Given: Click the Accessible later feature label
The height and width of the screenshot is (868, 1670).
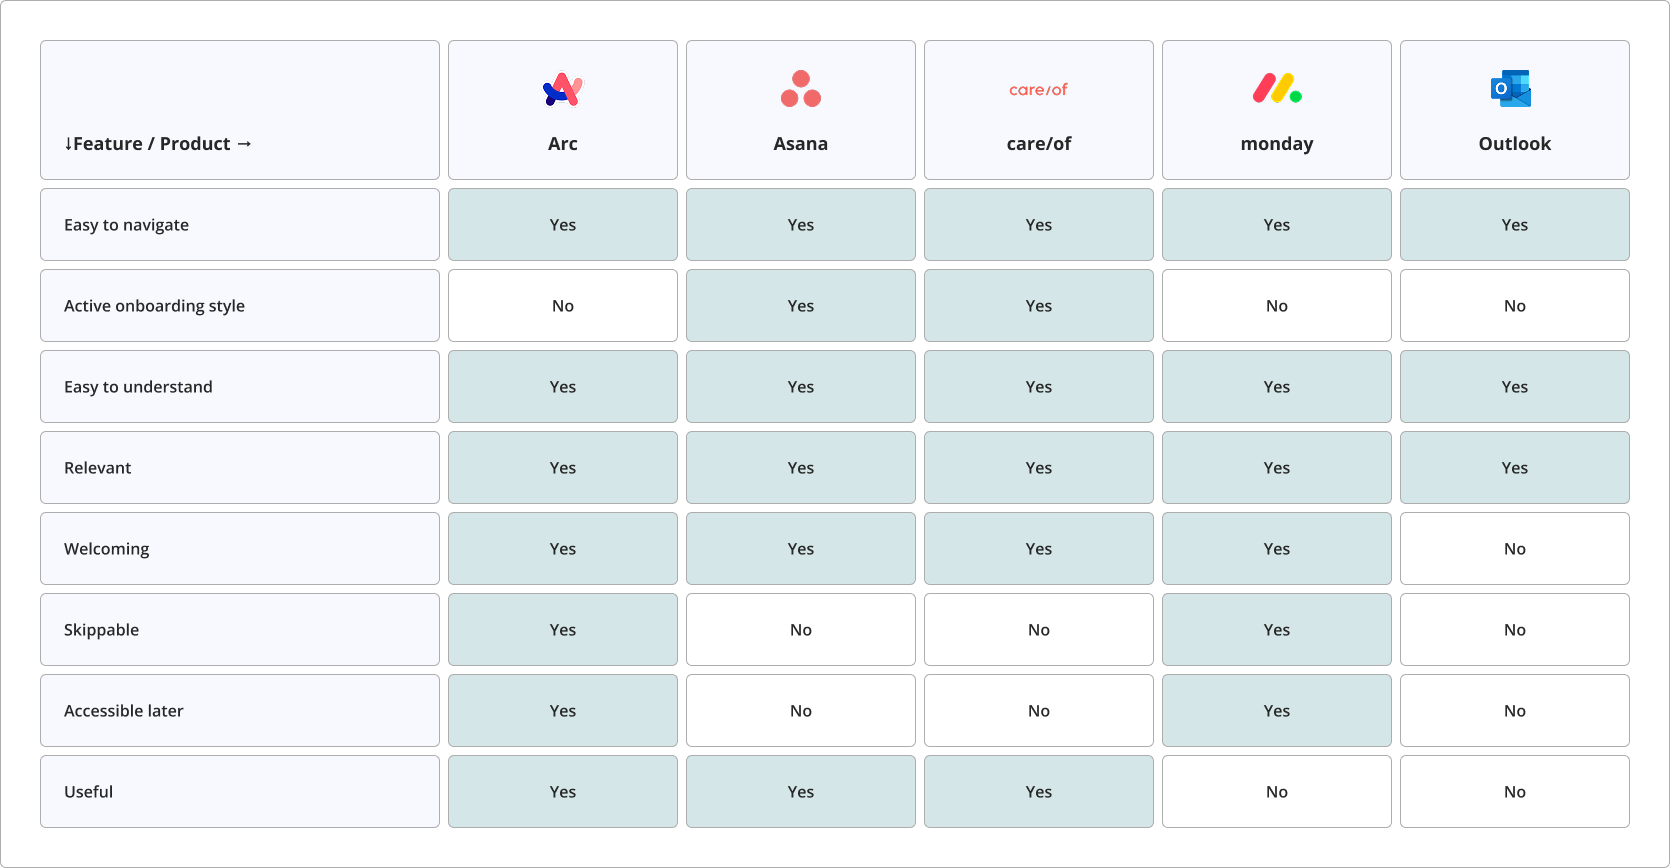Looking at the screenshot, I should pyautogui.click(x=124, y=711).
